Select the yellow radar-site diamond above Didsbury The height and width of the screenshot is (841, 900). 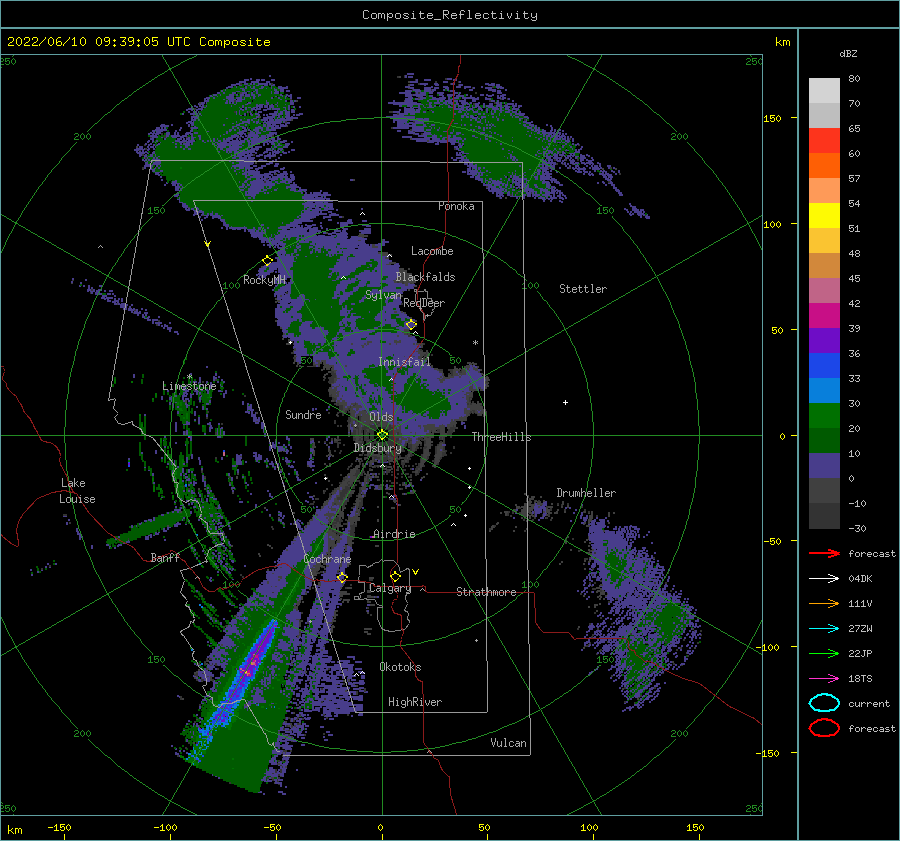(382, 435)
